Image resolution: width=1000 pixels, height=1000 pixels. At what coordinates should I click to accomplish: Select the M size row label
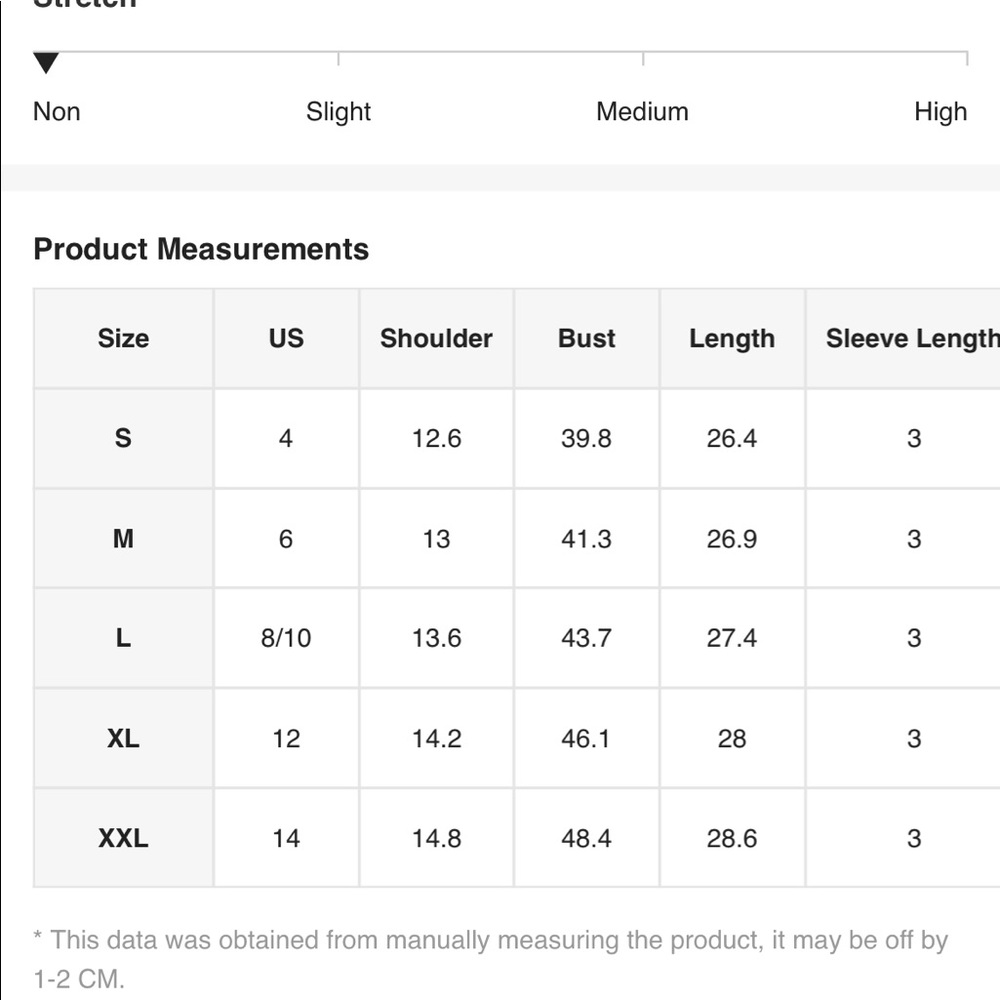123,538
